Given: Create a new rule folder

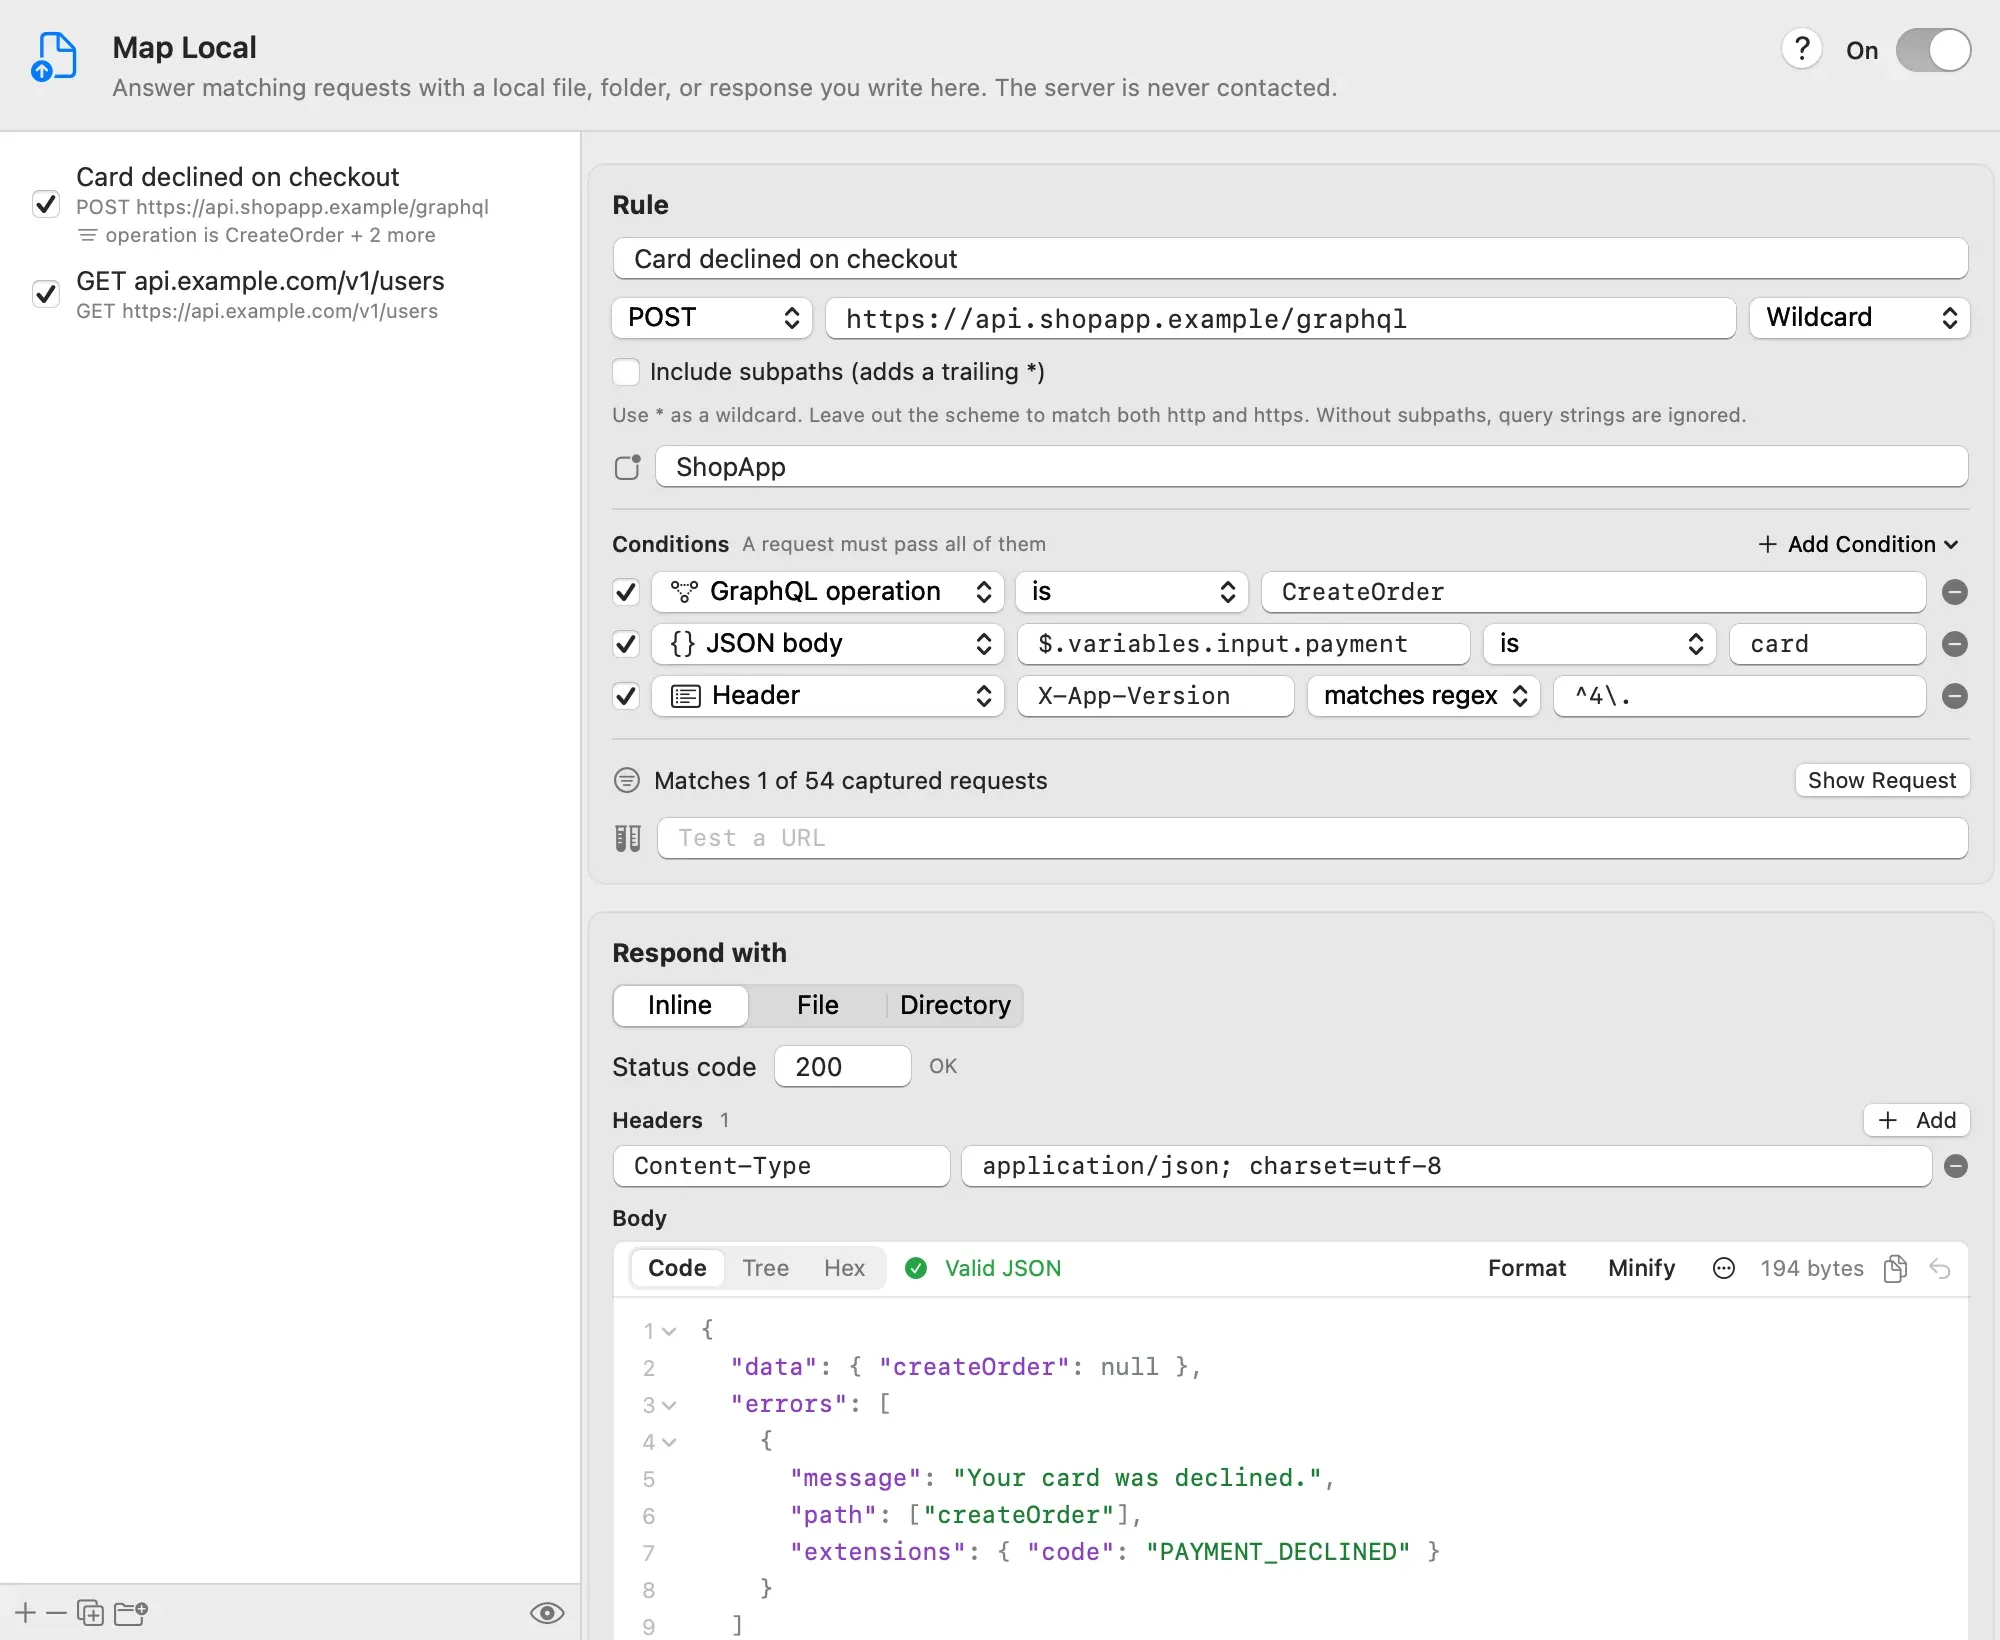Looking at the screenshot, I should click(131, 1613).
